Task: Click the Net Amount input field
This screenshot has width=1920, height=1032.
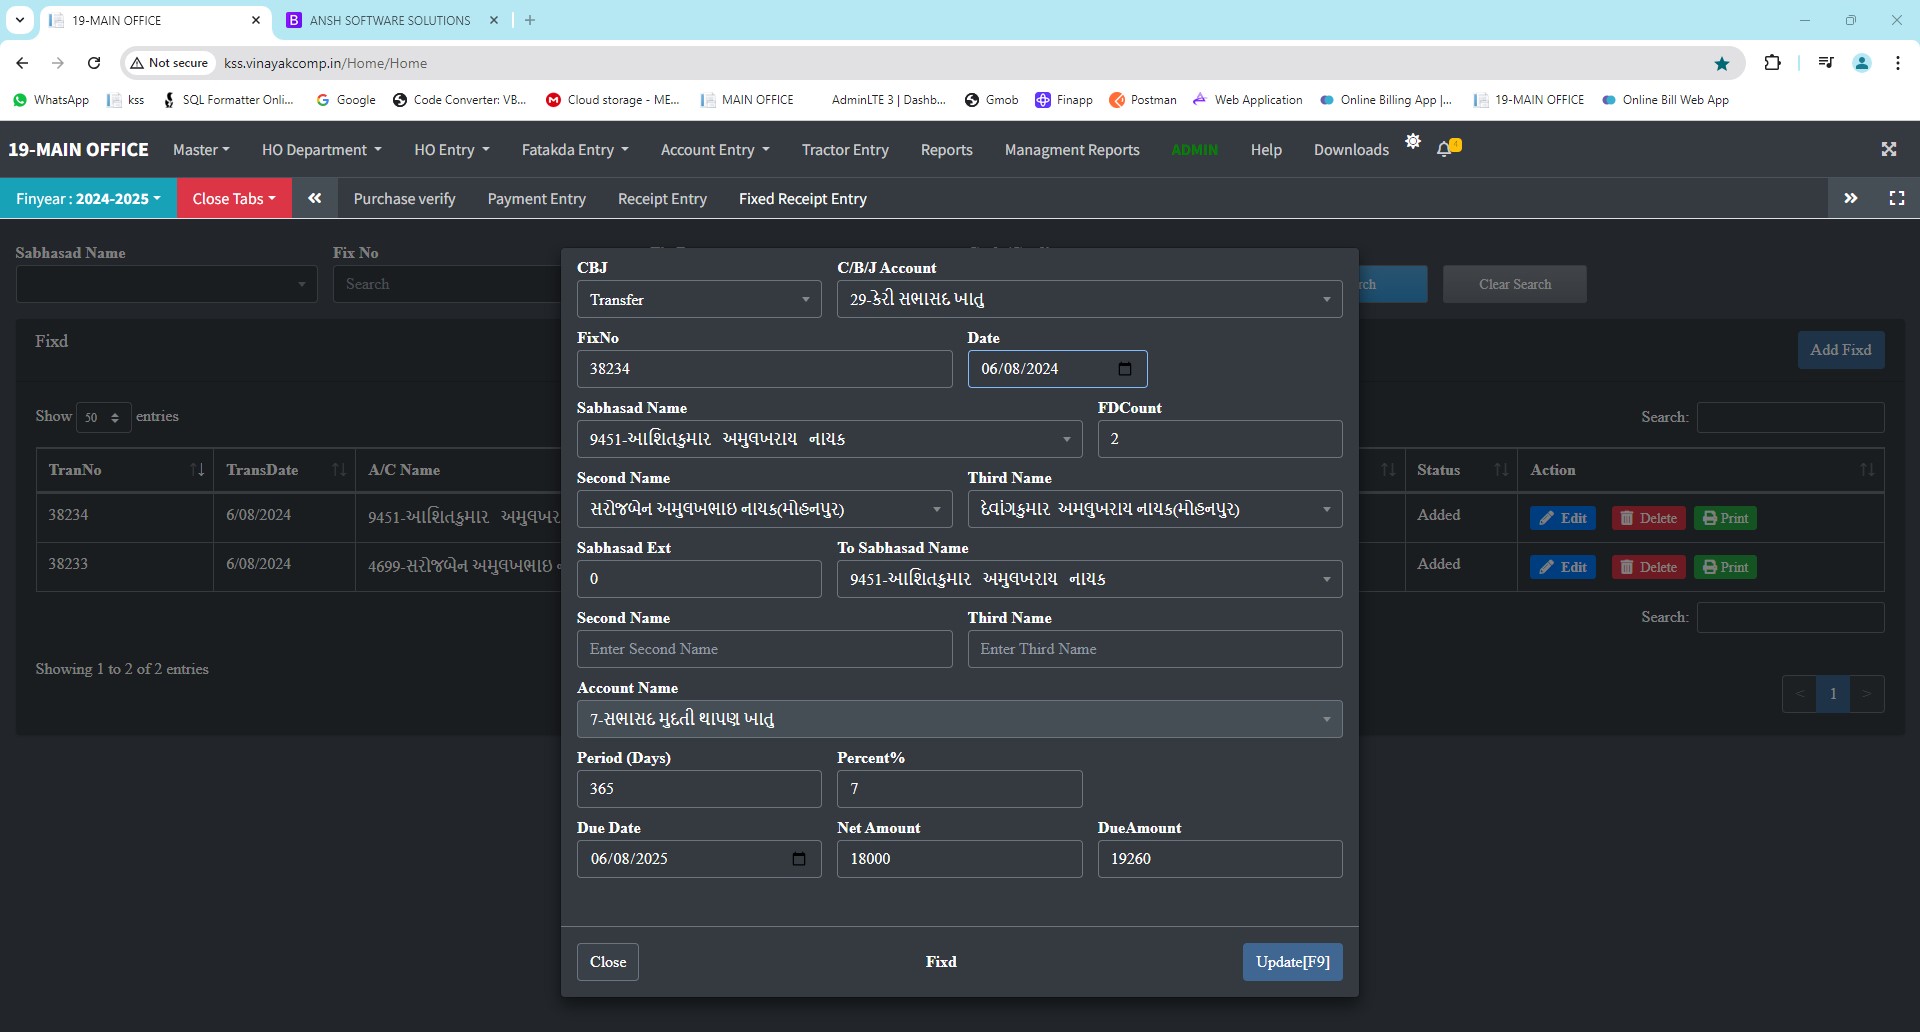Action: (x=958, y=859)
